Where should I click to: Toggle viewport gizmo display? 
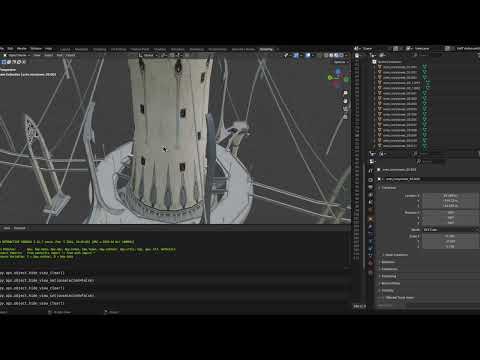coord(296,55)
